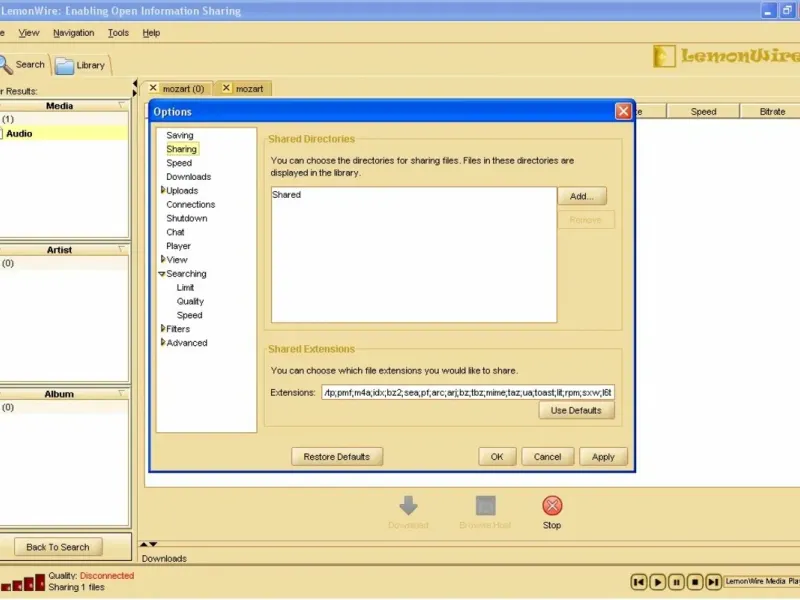Open the Help menu
The image size is (800, 600).
tap(151, 33)
